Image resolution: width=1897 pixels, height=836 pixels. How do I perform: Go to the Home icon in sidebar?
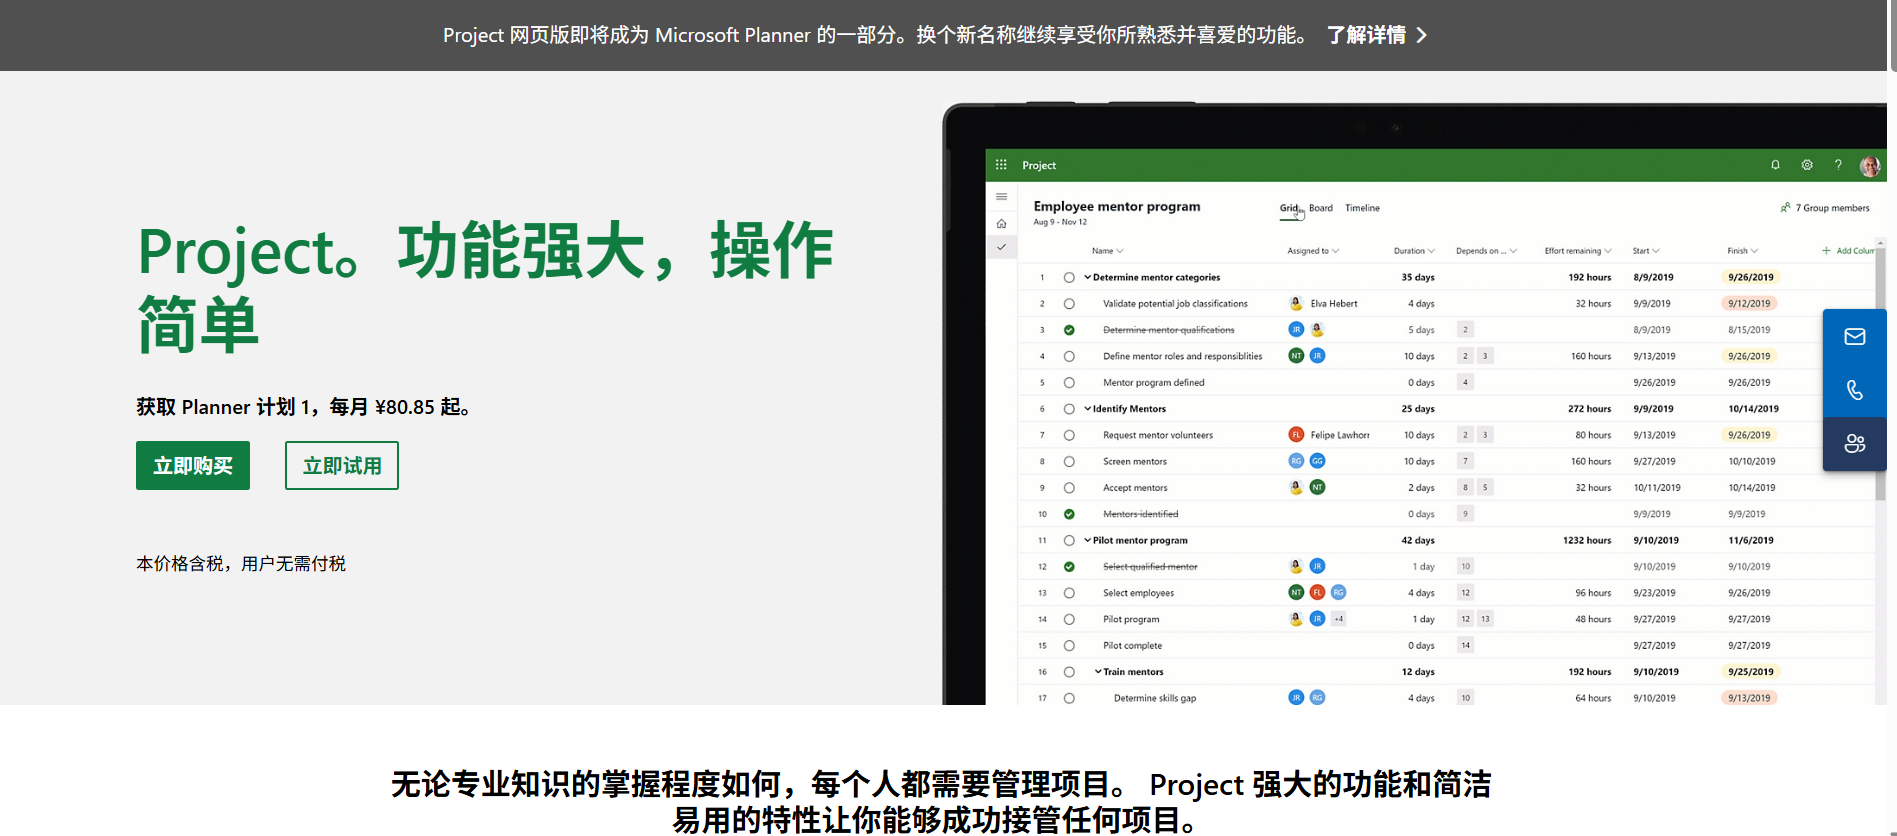pyautogui.click(x=1001, y=223)
